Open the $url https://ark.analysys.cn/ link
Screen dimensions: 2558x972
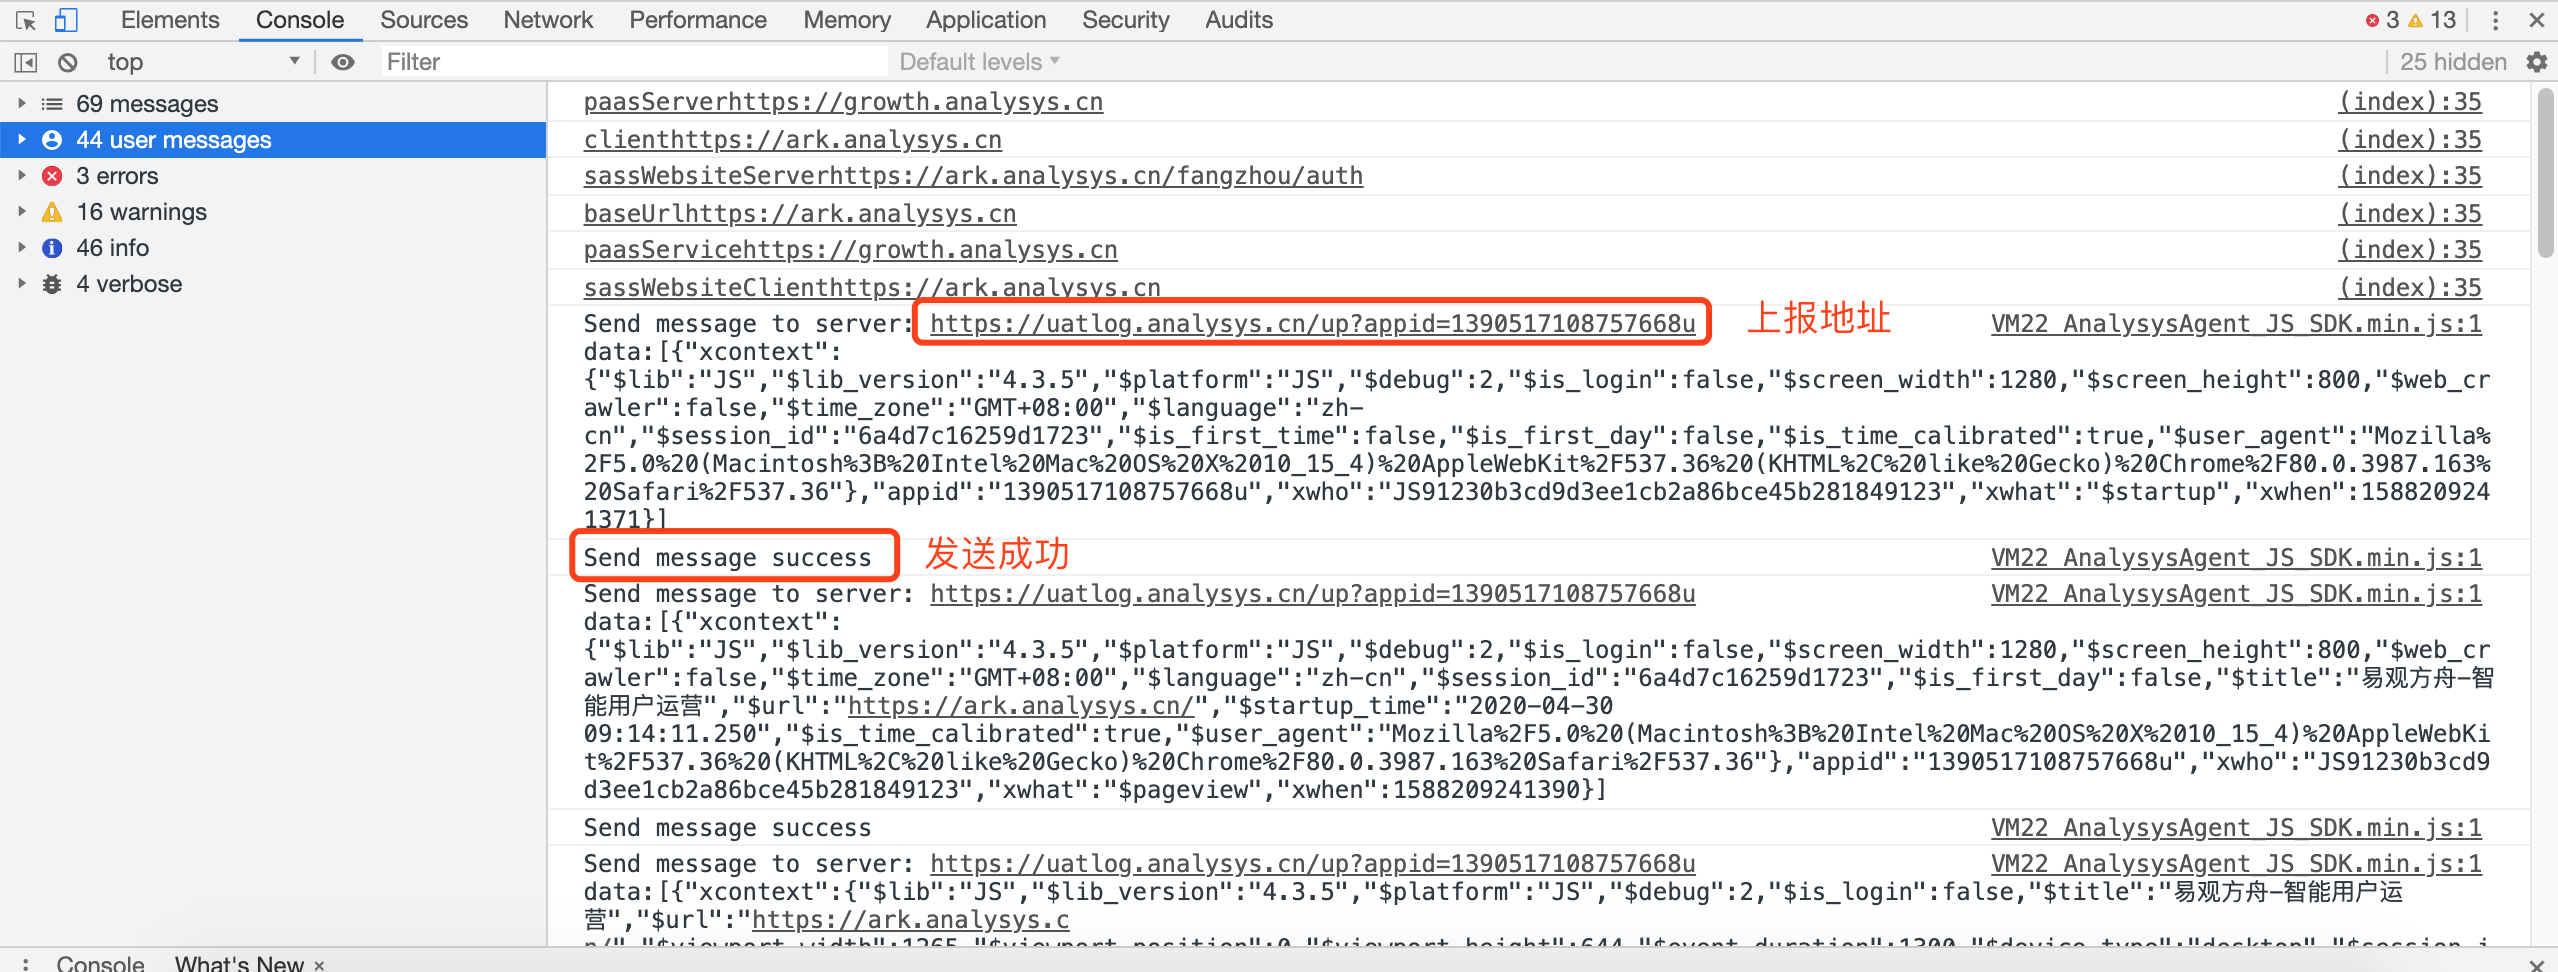tap(1021, 706)
